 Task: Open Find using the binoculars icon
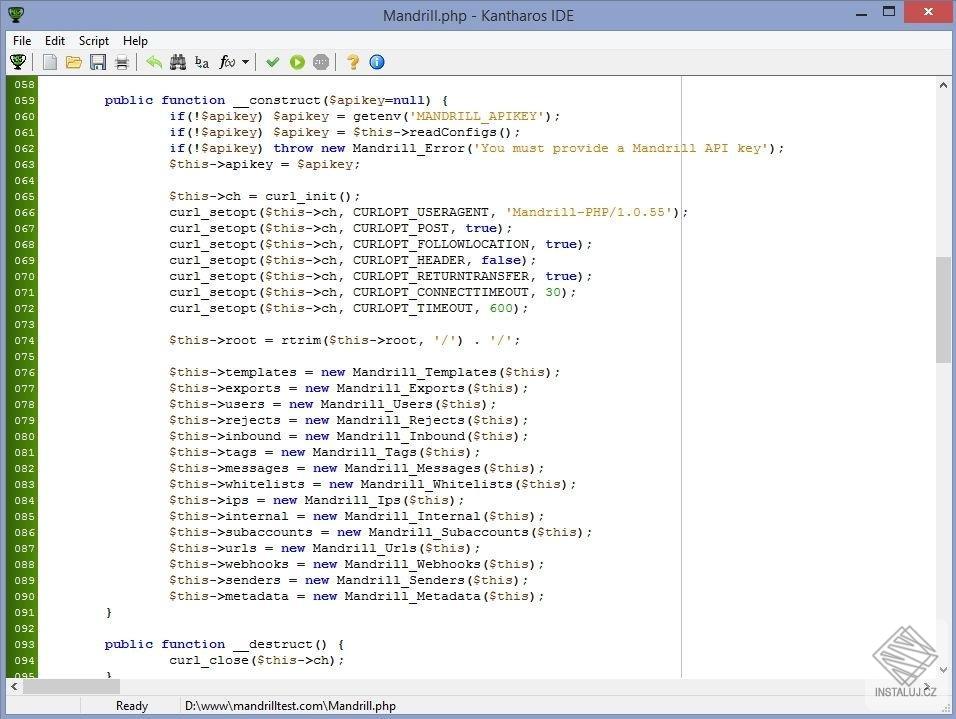177,62
